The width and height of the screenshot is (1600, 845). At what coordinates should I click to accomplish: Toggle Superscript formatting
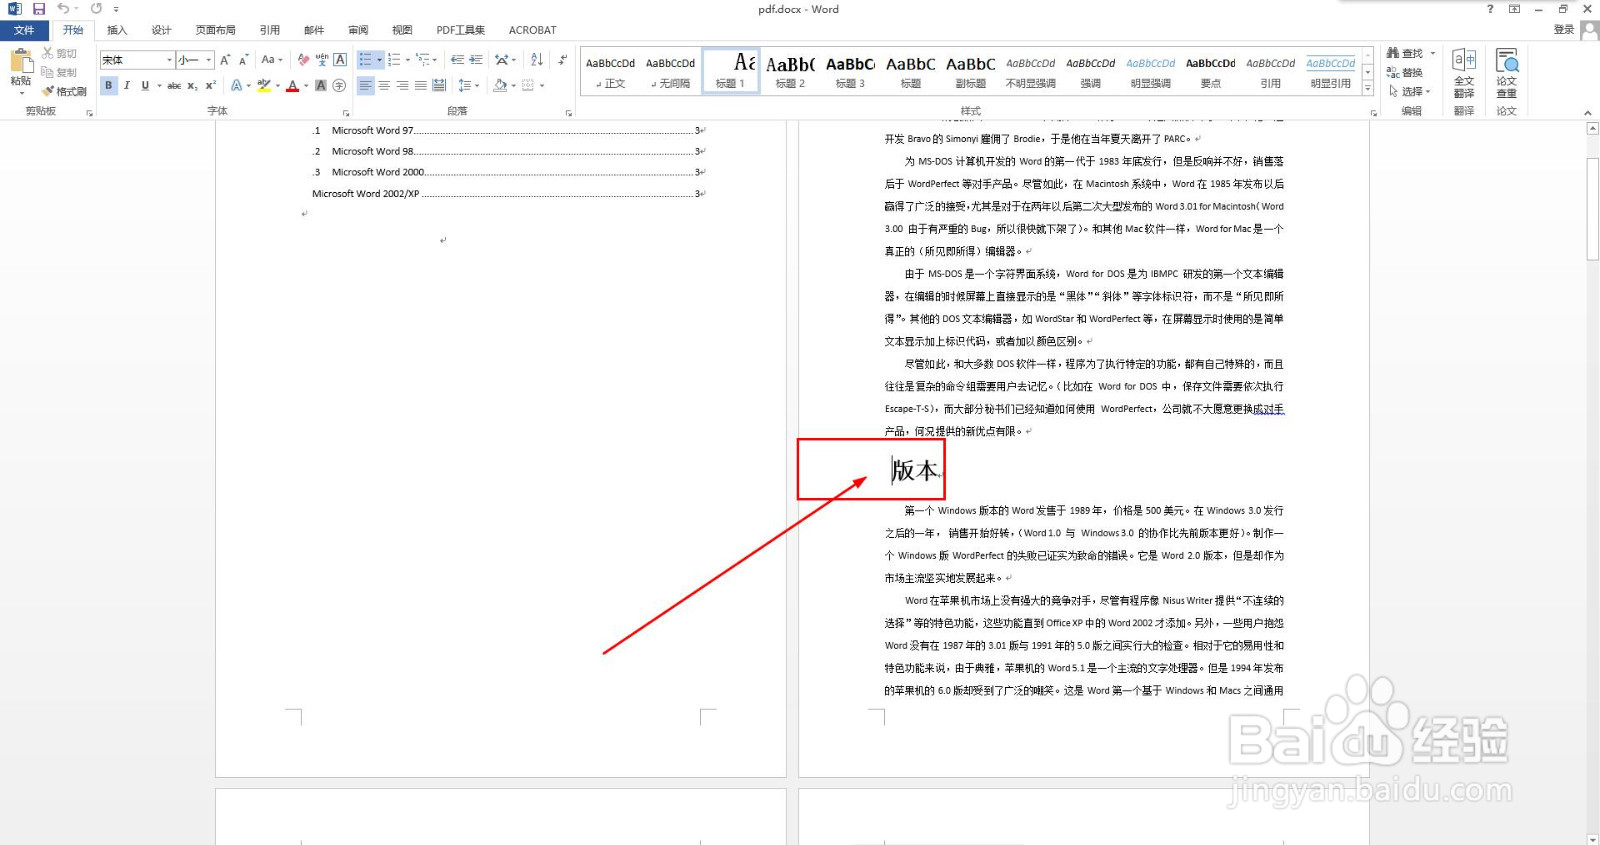210,86
